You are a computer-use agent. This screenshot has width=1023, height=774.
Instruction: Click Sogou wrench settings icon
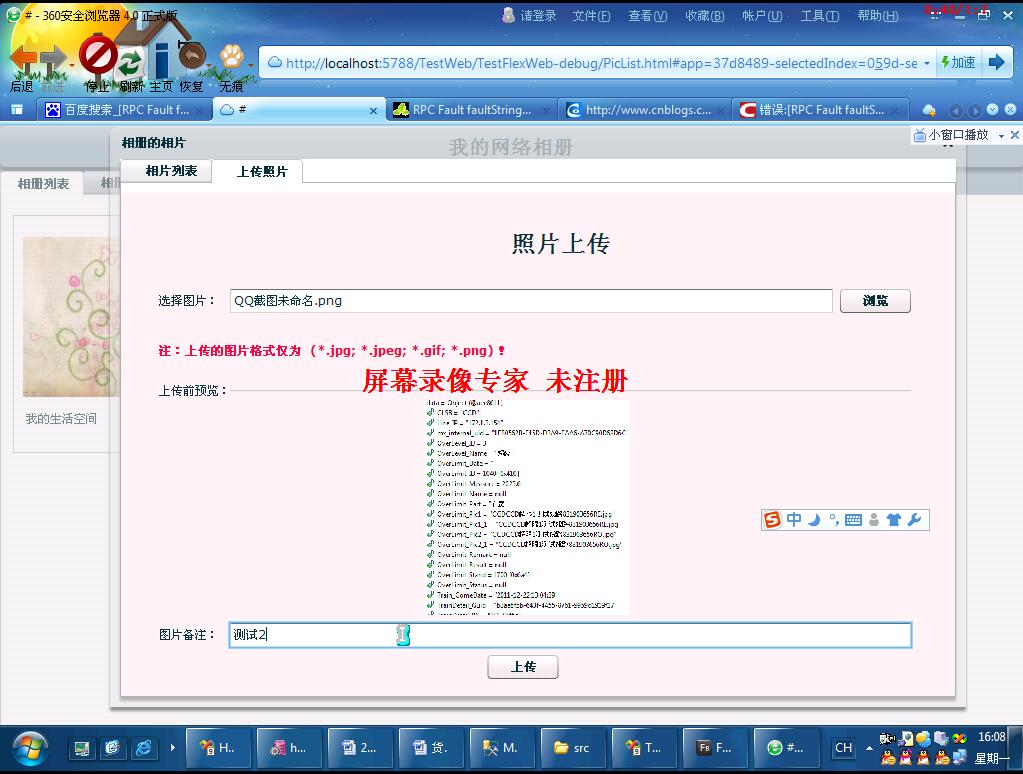click(914, 520)
